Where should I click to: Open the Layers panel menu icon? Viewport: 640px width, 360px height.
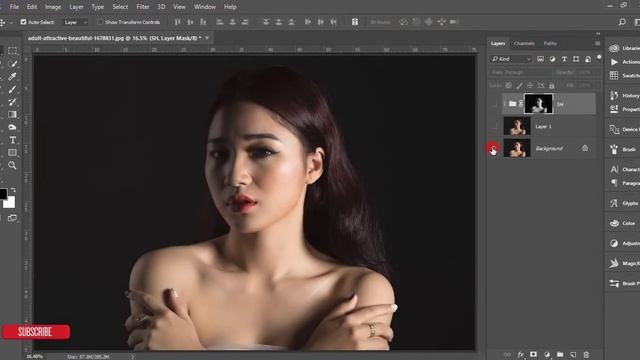[x=598, y=43]
